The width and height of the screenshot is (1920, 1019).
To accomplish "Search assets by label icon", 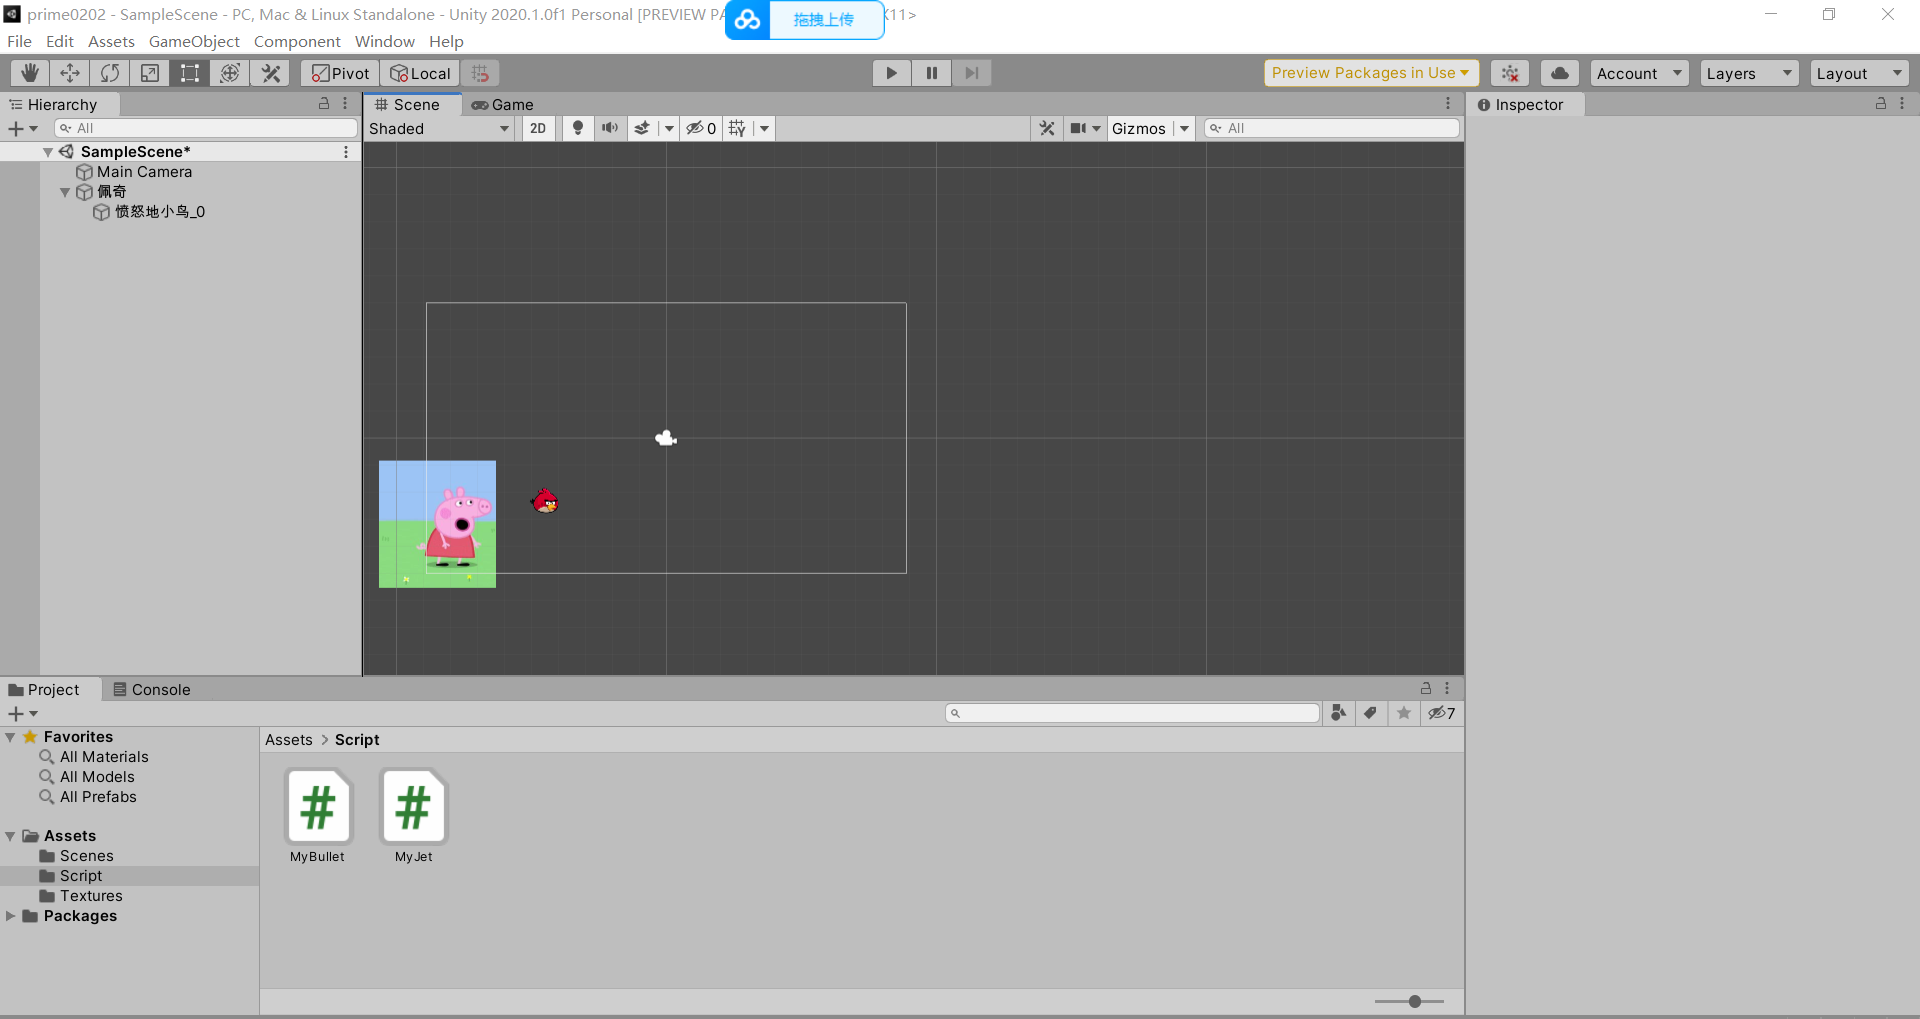I will pos(1371,713).
